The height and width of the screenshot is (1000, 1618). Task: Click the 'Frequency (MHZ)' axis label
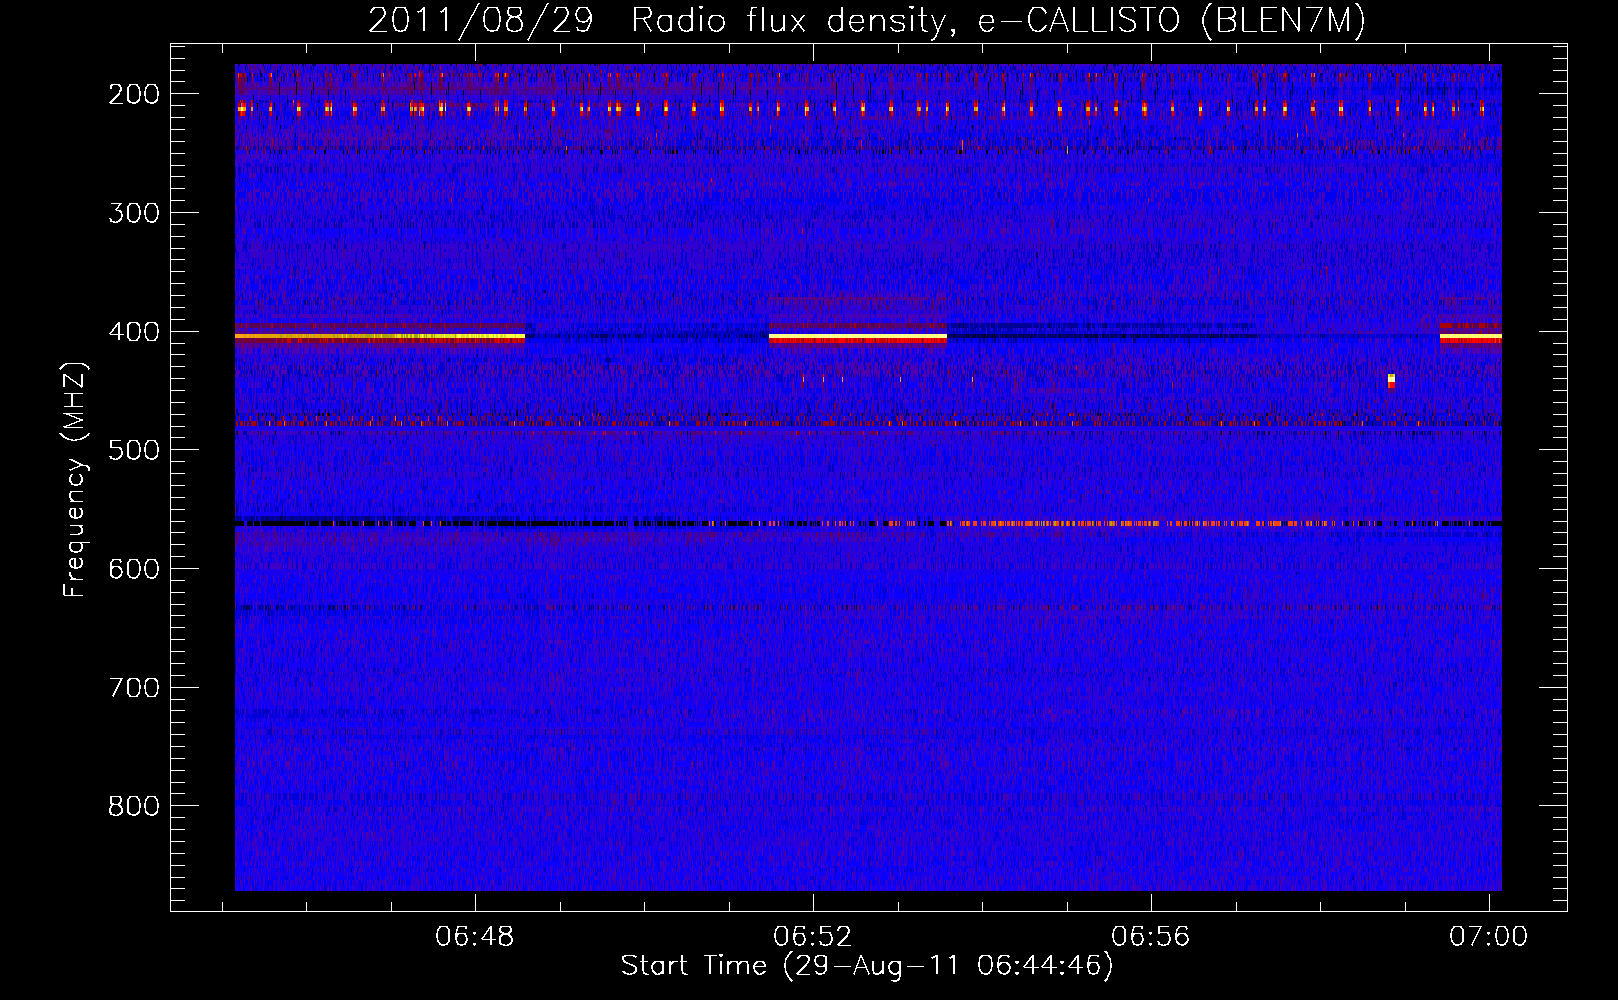(x=75, y=479)
